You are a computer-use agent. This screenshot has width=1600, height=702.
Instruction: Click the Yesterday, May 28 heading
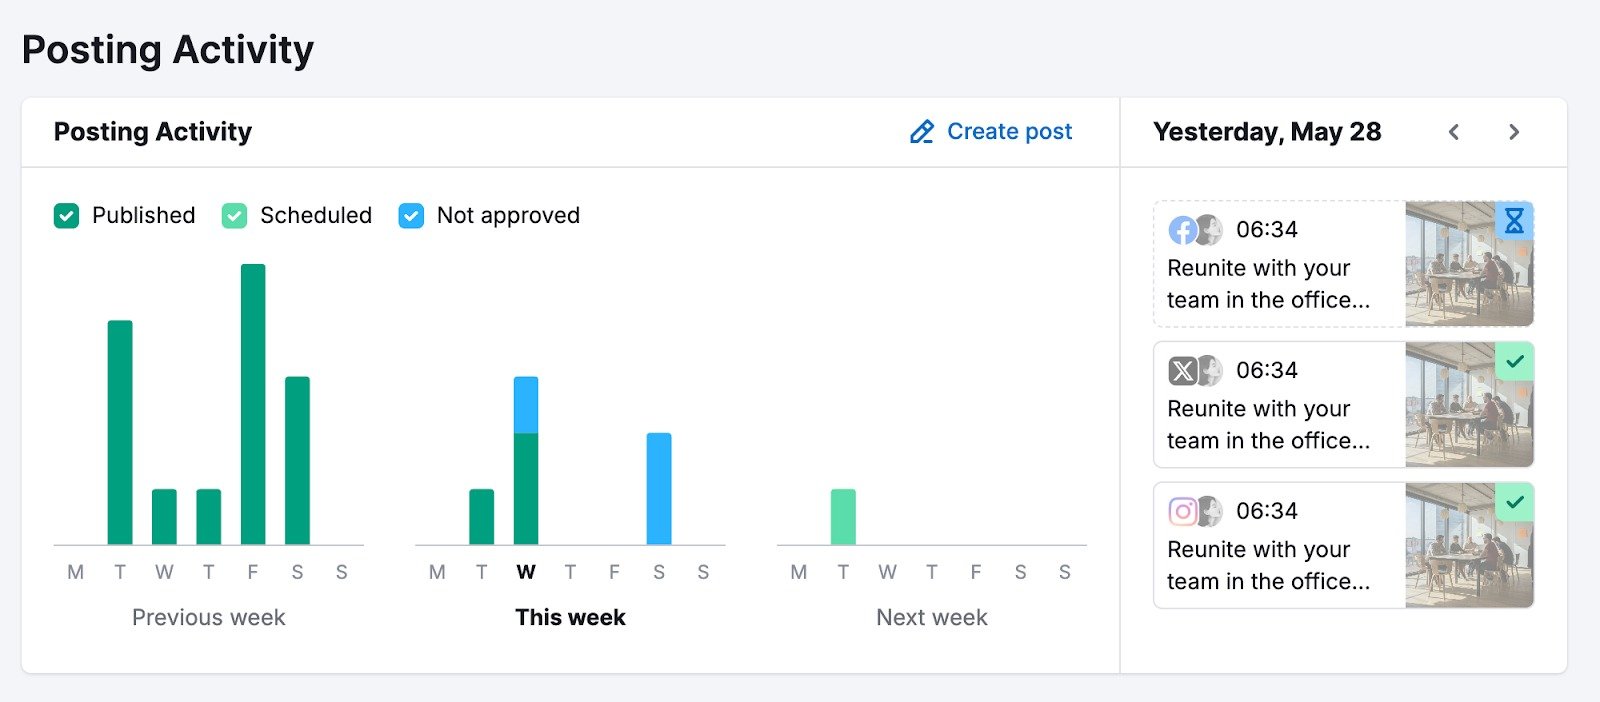(x=1267, y=131)
